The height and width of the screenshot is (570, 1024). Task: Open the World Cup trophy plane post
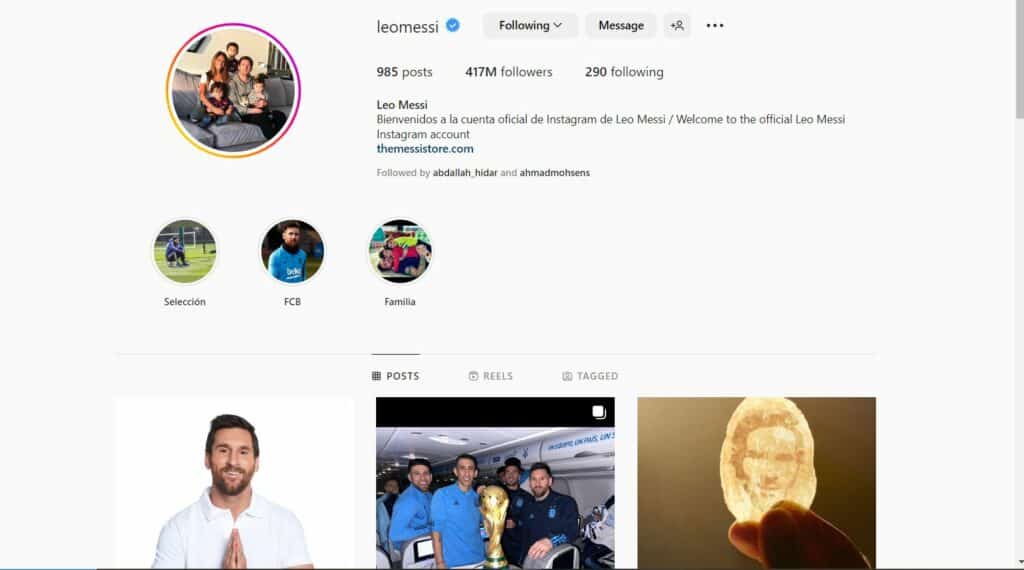pos(495,483)
